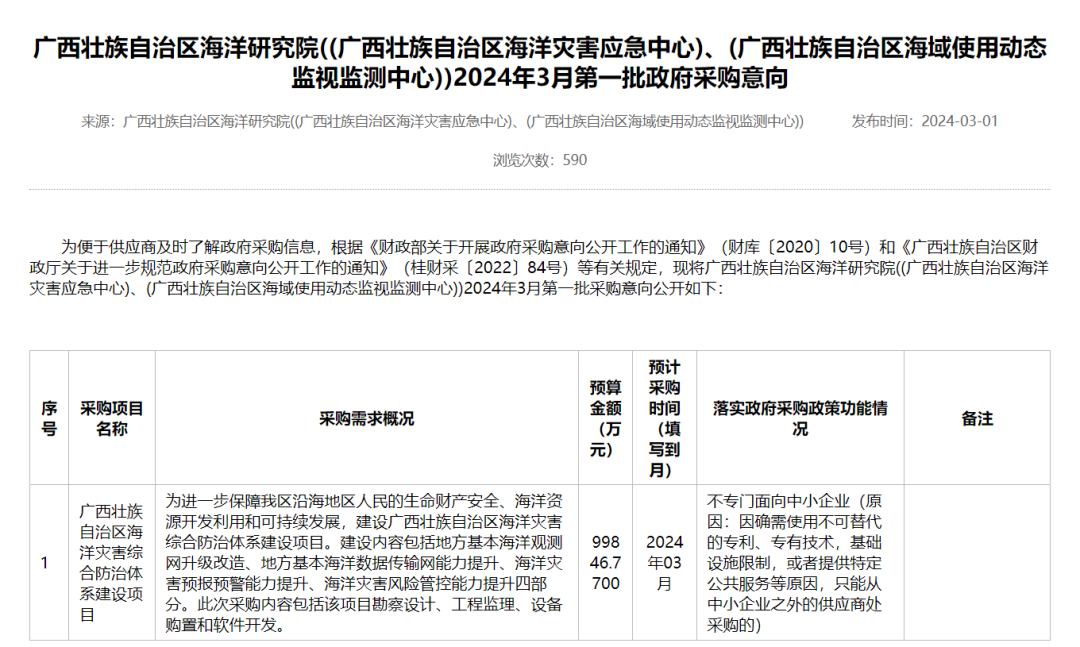The image size is (1080, 647).
Task: Select the 序号 column header
Action: (x=49, y=418)
